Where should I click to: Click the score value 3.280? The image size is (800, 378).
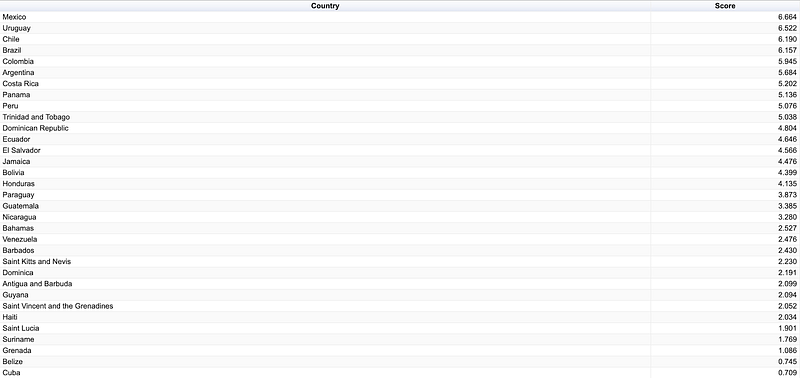787,217
